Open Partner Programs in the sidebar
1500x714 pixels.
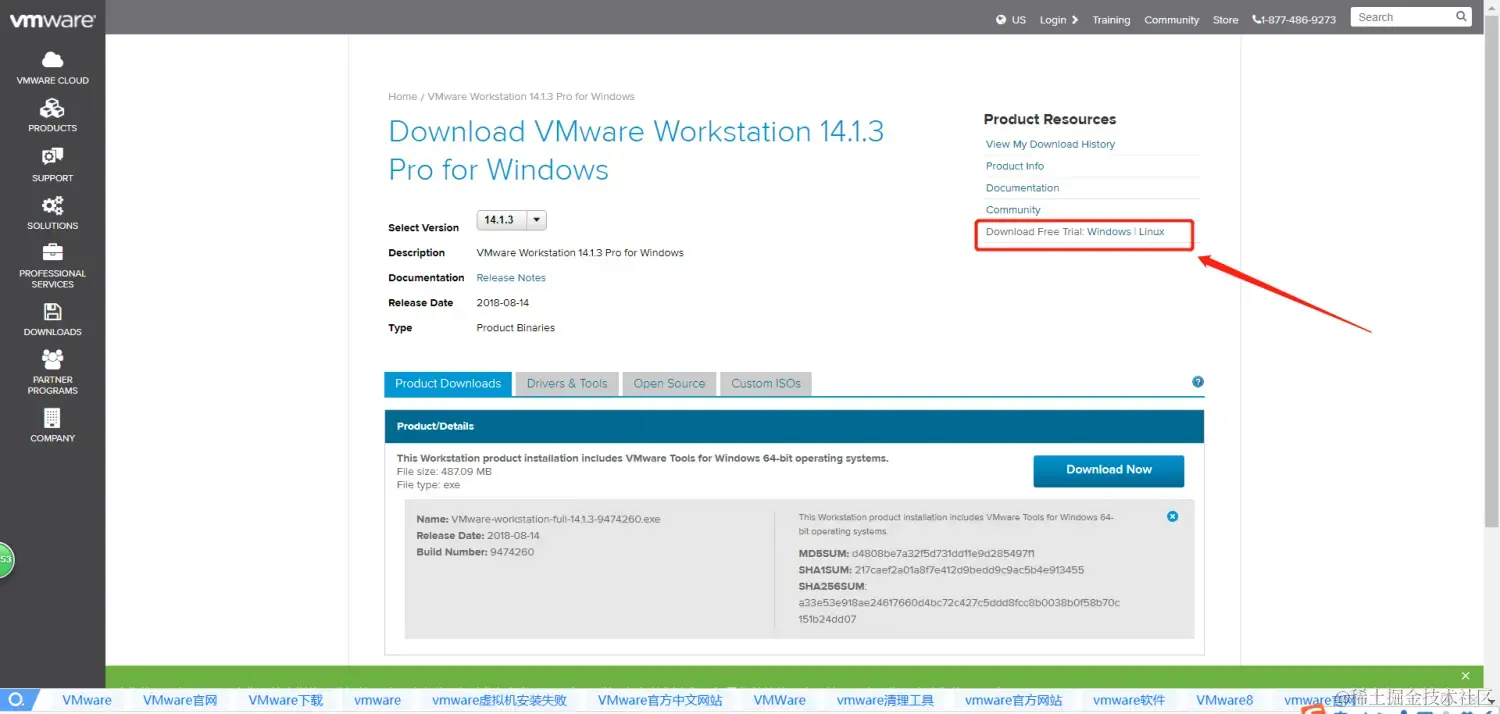[x=52, y=372]
